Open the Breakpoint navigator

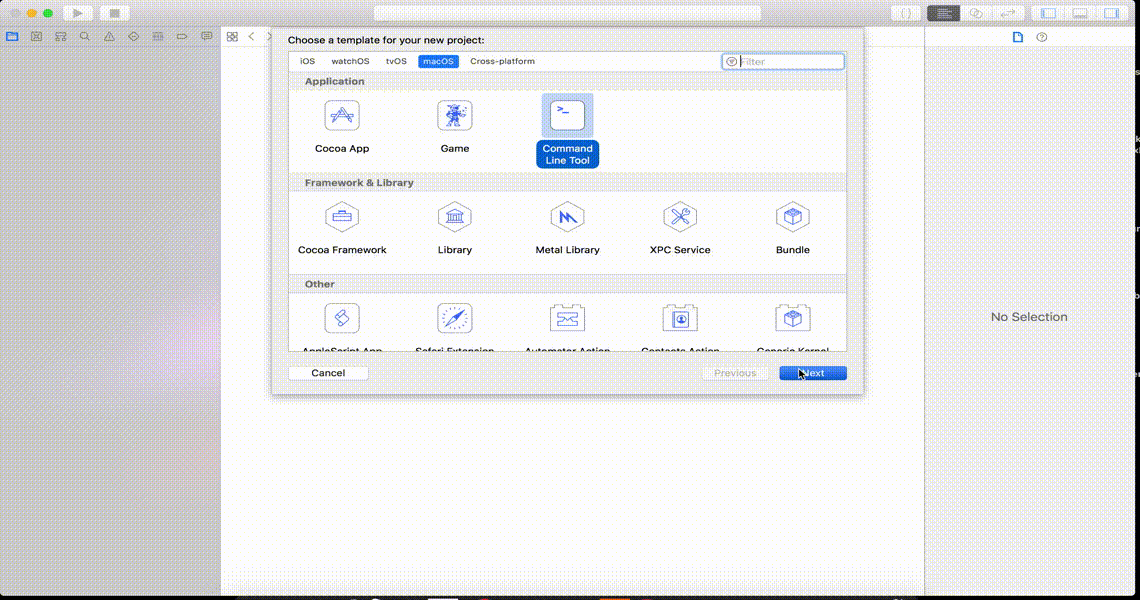point(182,36)
